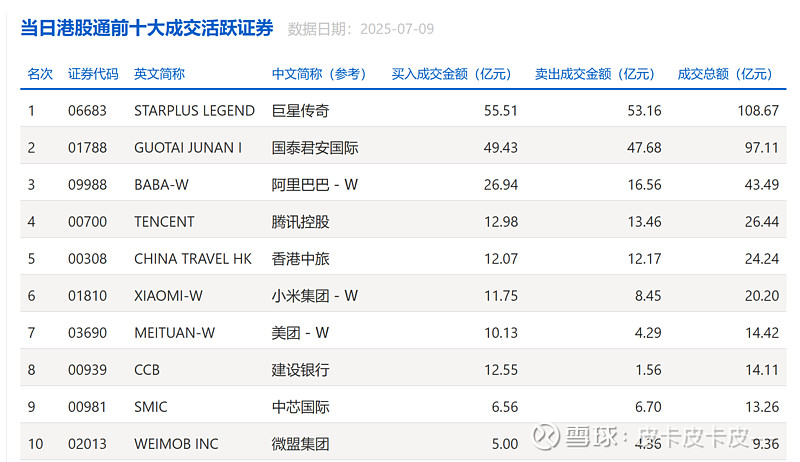Click the Chinese name 腾讯控股
The image size is (800, 462).
pos(301,222)
